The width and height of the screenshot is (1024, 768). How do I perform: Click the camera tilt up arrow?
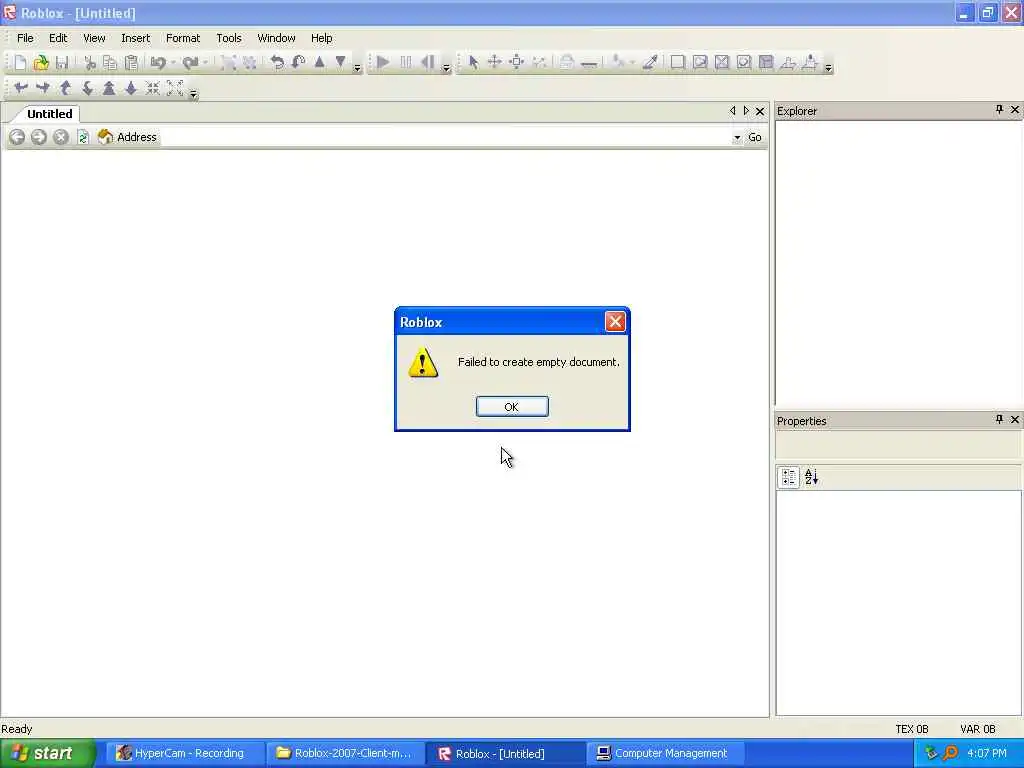pyautogui.click(x=65, y=88)
